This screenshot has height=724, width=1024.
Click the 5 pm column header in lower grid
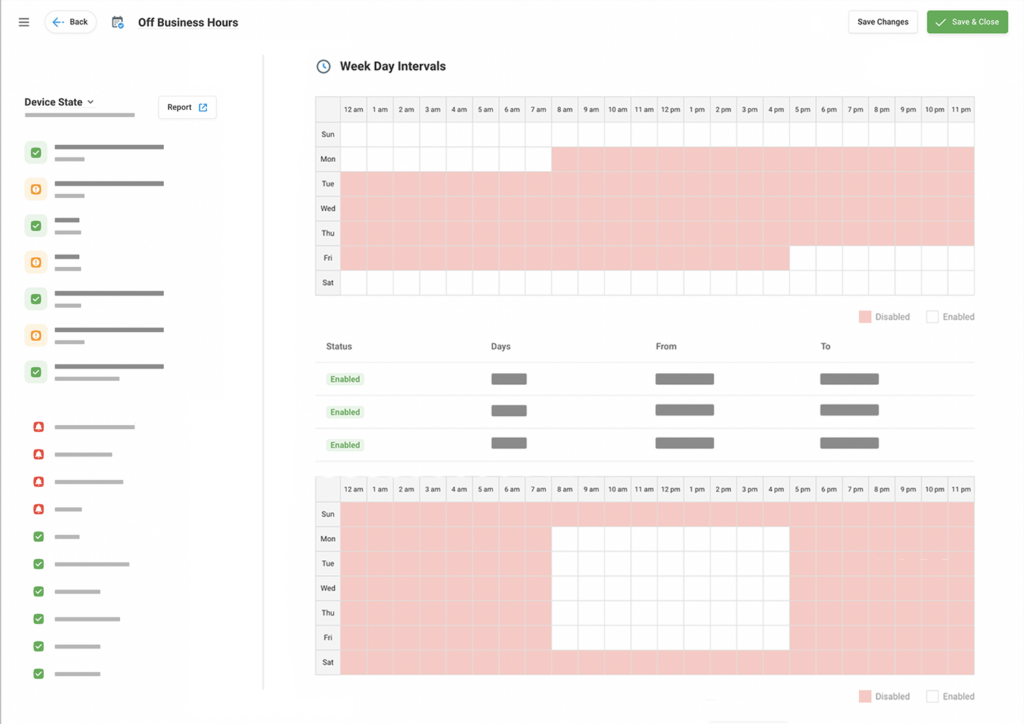point(803,490)
